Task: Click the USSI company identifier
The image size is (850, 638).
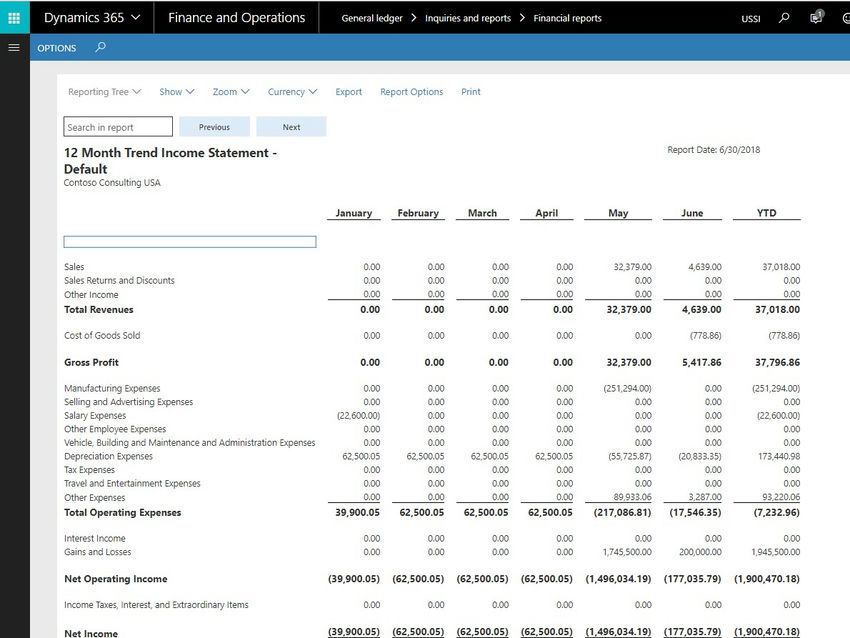Action: [750, 16]
